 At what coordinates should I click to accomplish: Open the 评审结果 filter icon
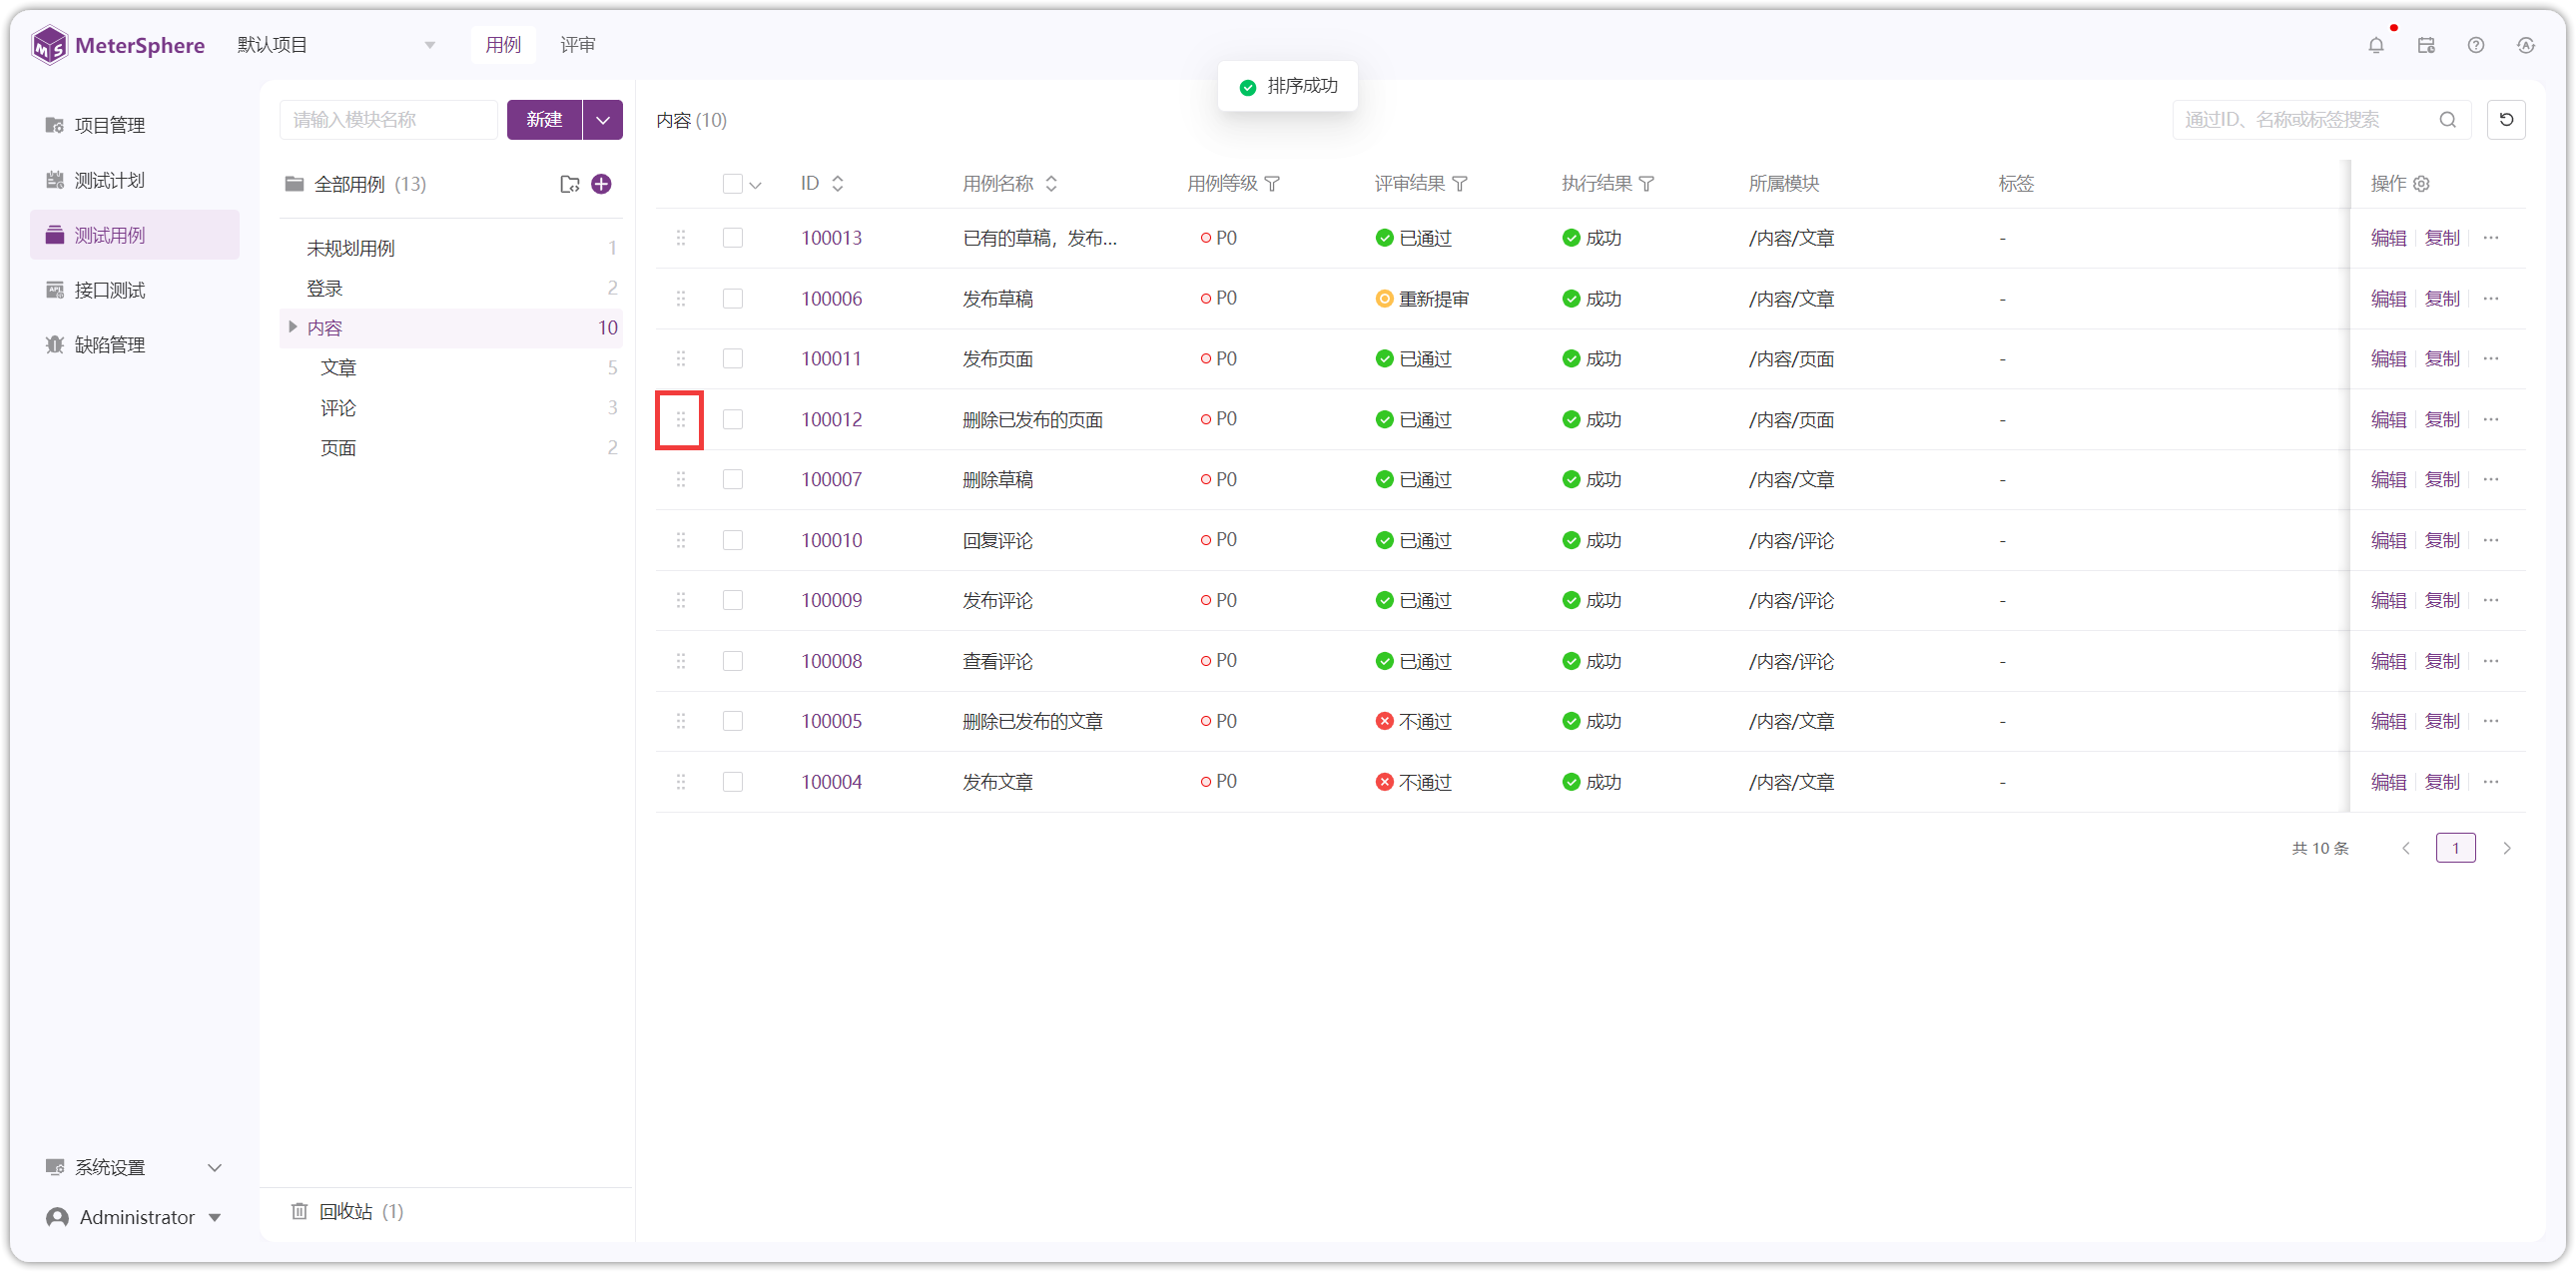pos(1460,184)
